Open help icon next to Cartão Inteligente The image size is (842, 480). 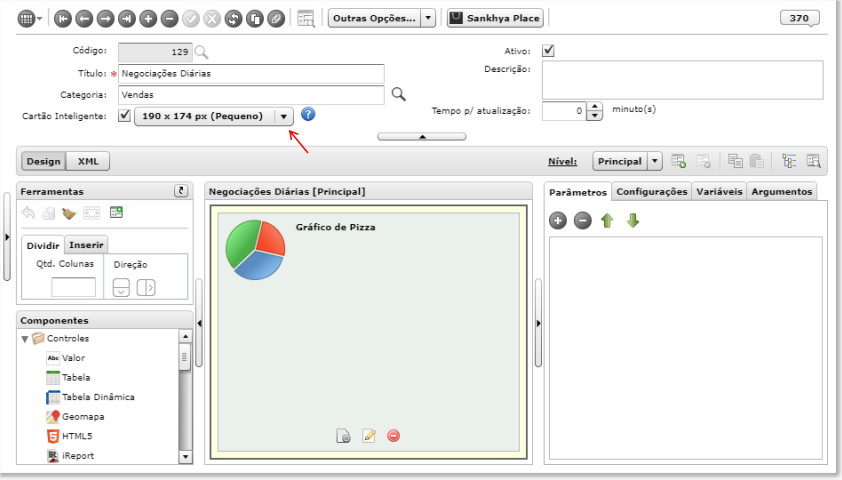(x=308, y=114)
